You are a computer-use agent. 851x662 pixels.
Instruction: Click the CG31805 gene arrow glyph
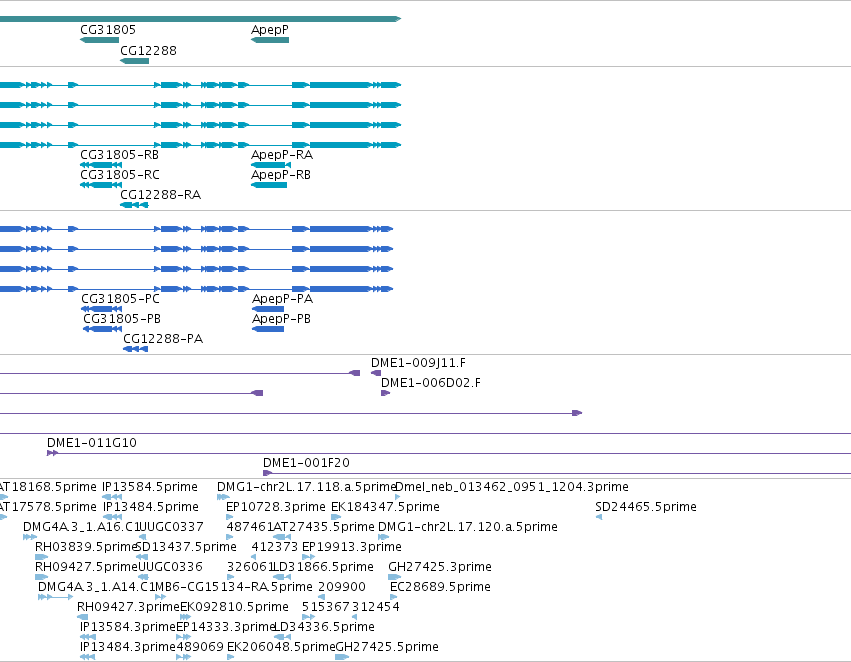(99, 40)
